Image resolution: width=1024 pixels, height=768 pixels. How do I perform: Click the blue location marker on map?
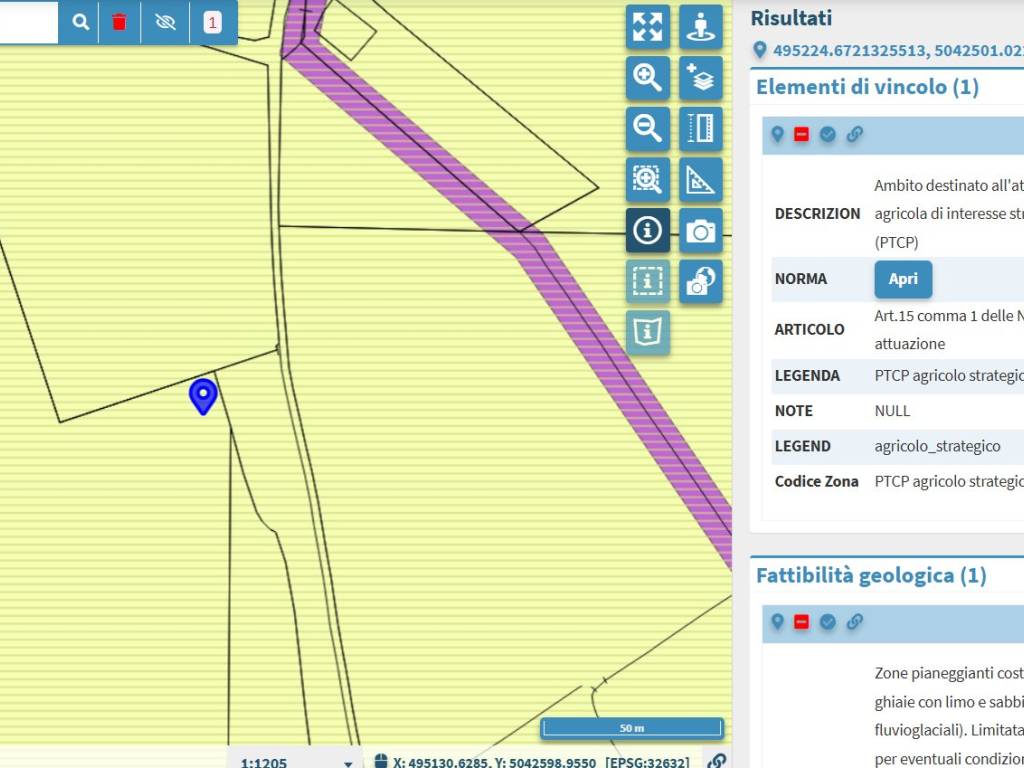[203, 395]
